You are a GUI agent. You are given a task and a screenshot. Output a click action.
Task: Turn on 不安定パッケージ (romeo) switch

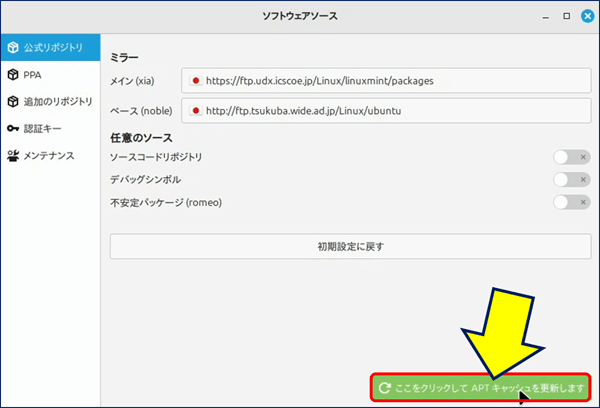(572, 202)
